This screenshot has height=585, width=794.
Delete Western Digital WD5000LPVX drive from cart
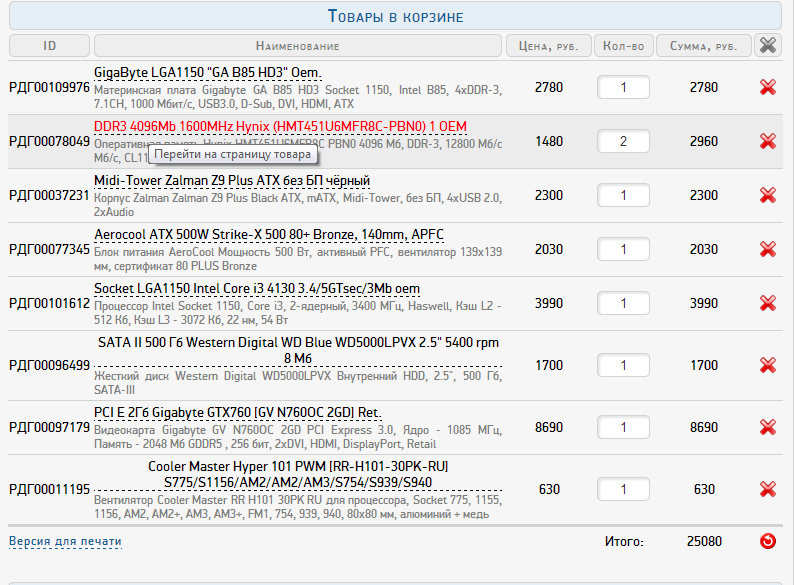pos(768,365)
